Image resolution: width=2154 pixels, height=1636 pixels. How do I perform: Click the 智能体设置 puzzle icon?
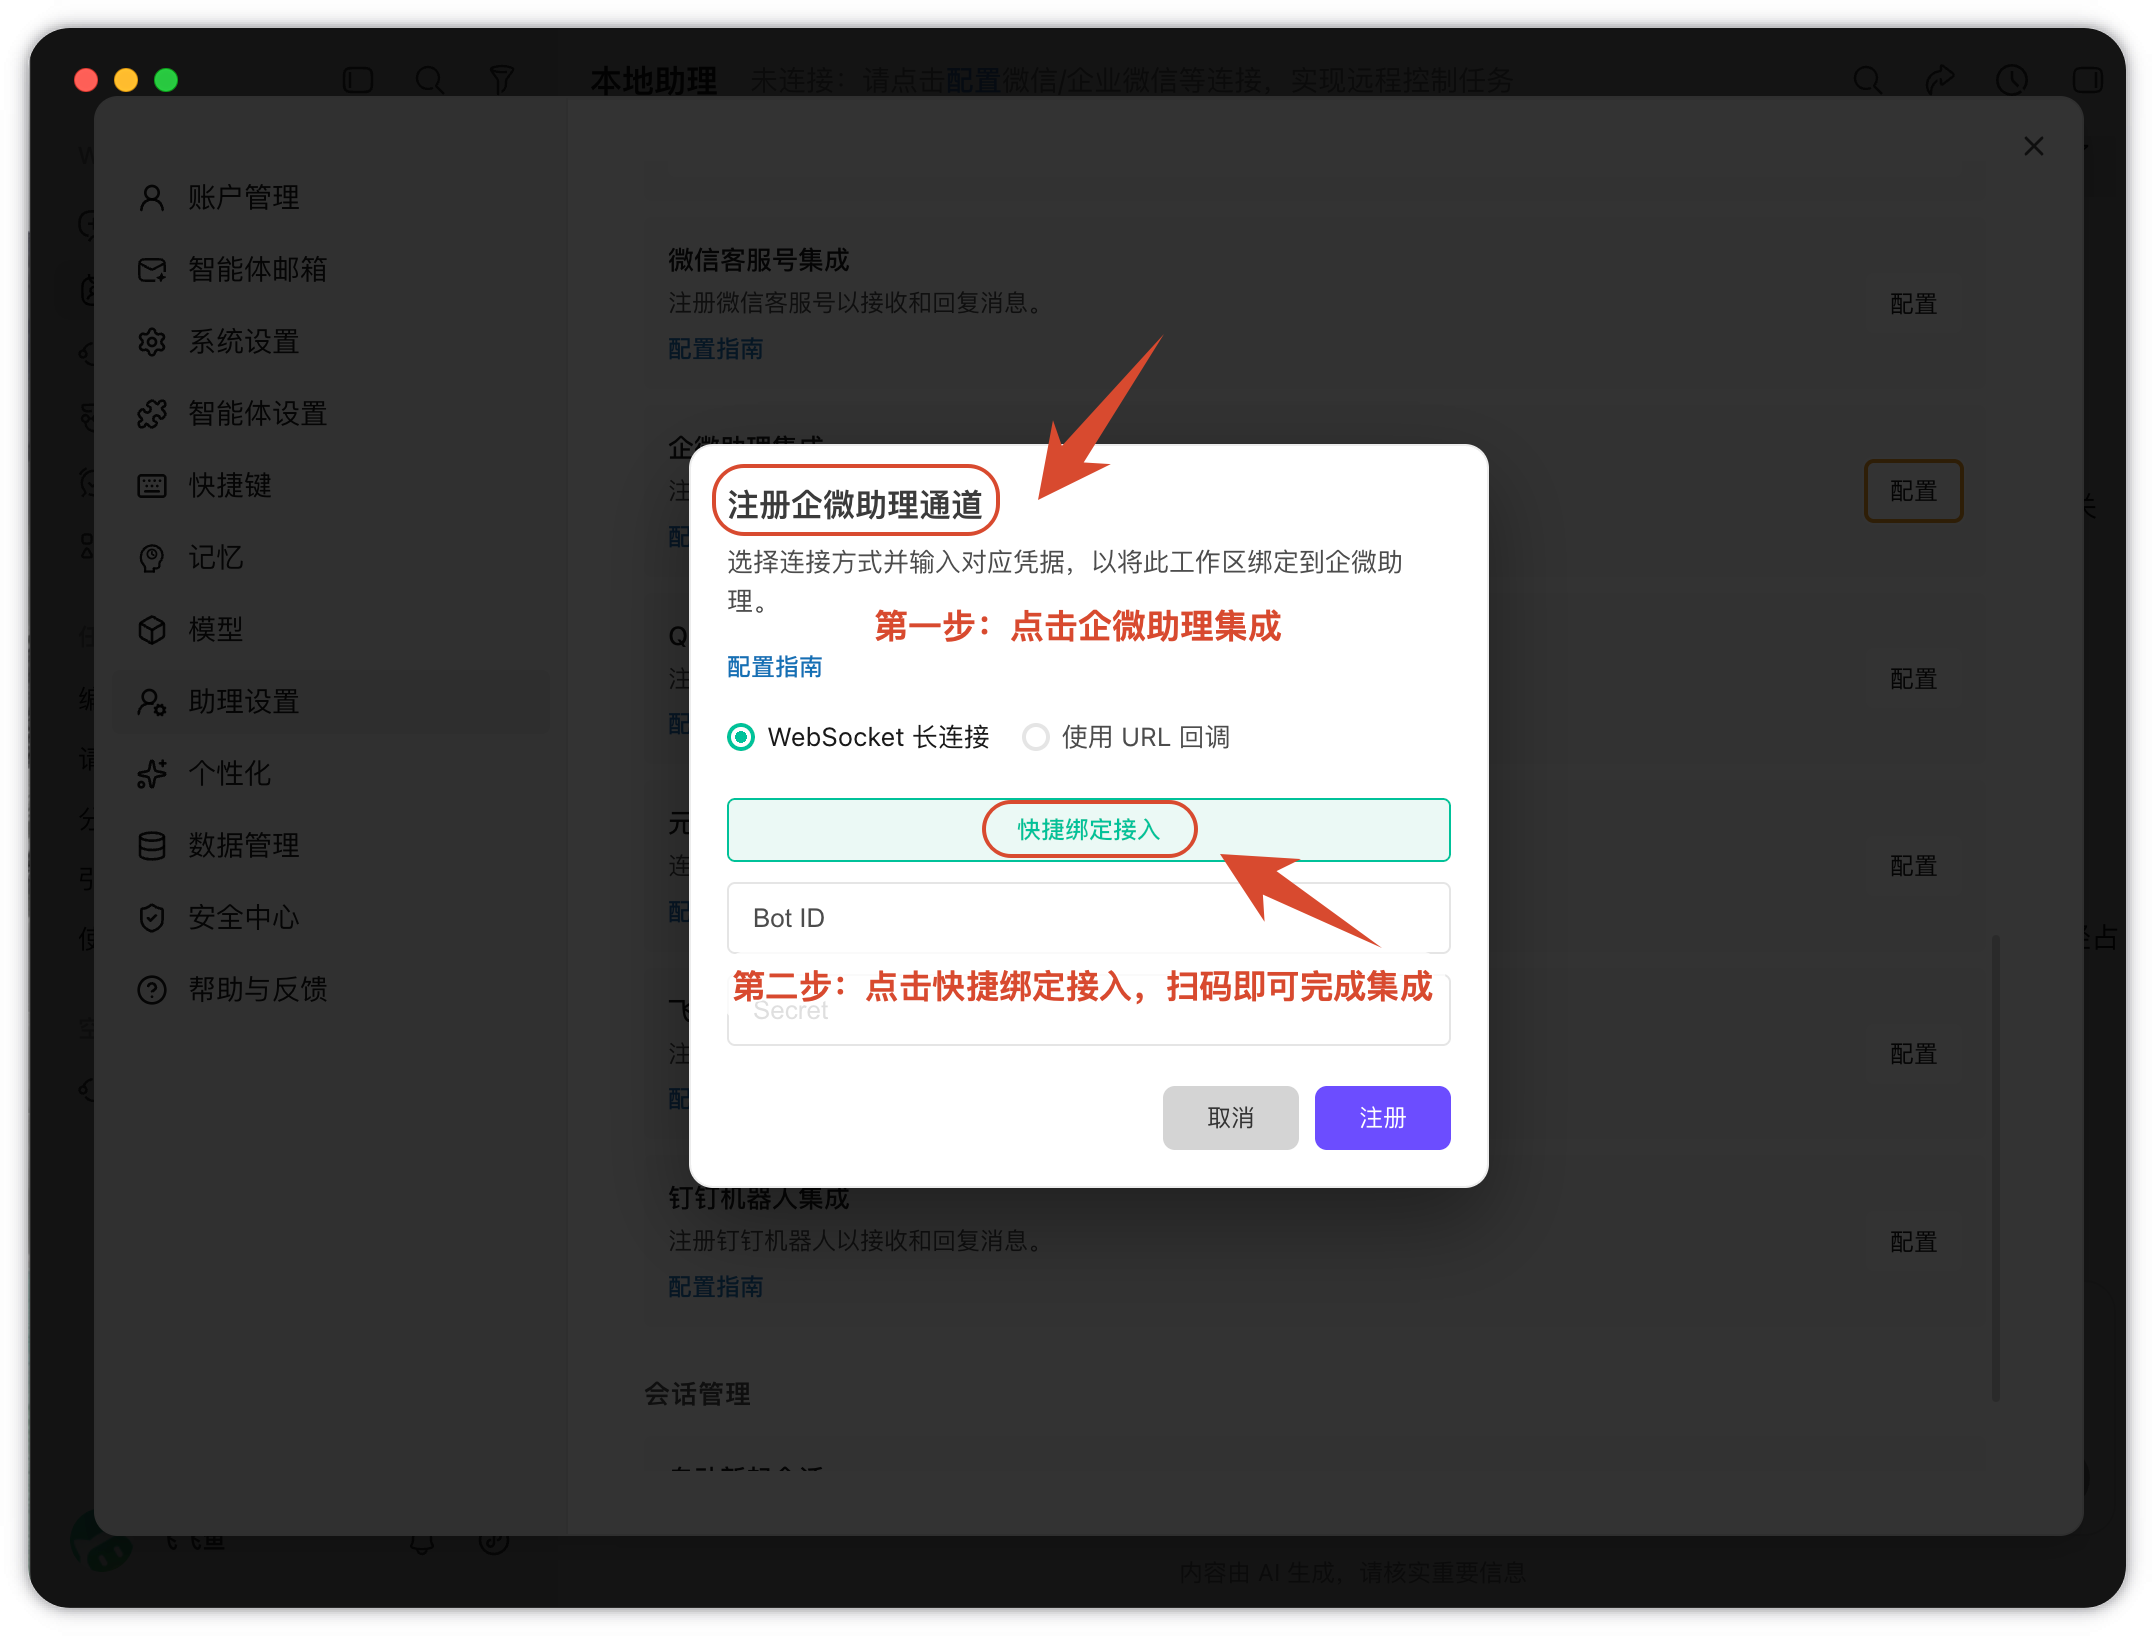coord(152,414)
